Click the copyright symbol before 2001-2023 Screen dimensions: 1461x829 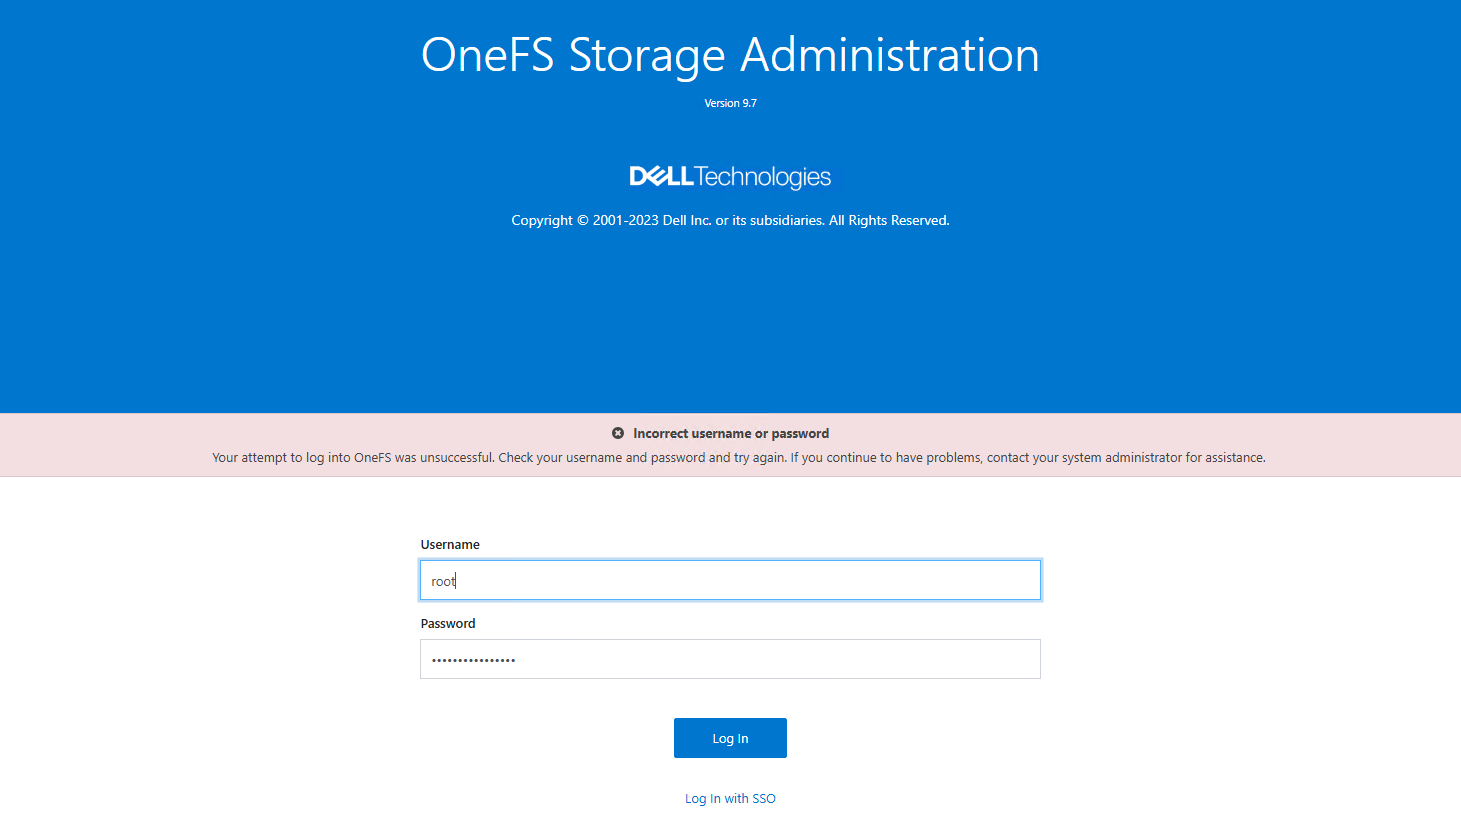582,220
